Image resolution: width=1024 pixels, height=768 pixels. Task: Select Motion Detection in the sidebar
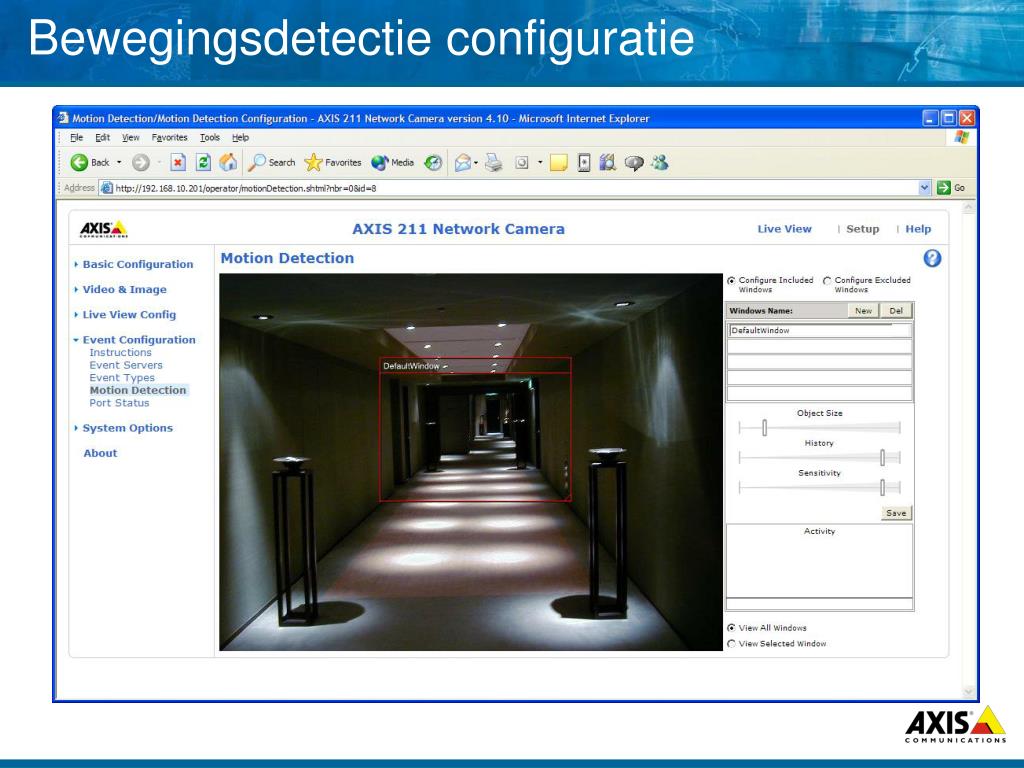point(138,391)
